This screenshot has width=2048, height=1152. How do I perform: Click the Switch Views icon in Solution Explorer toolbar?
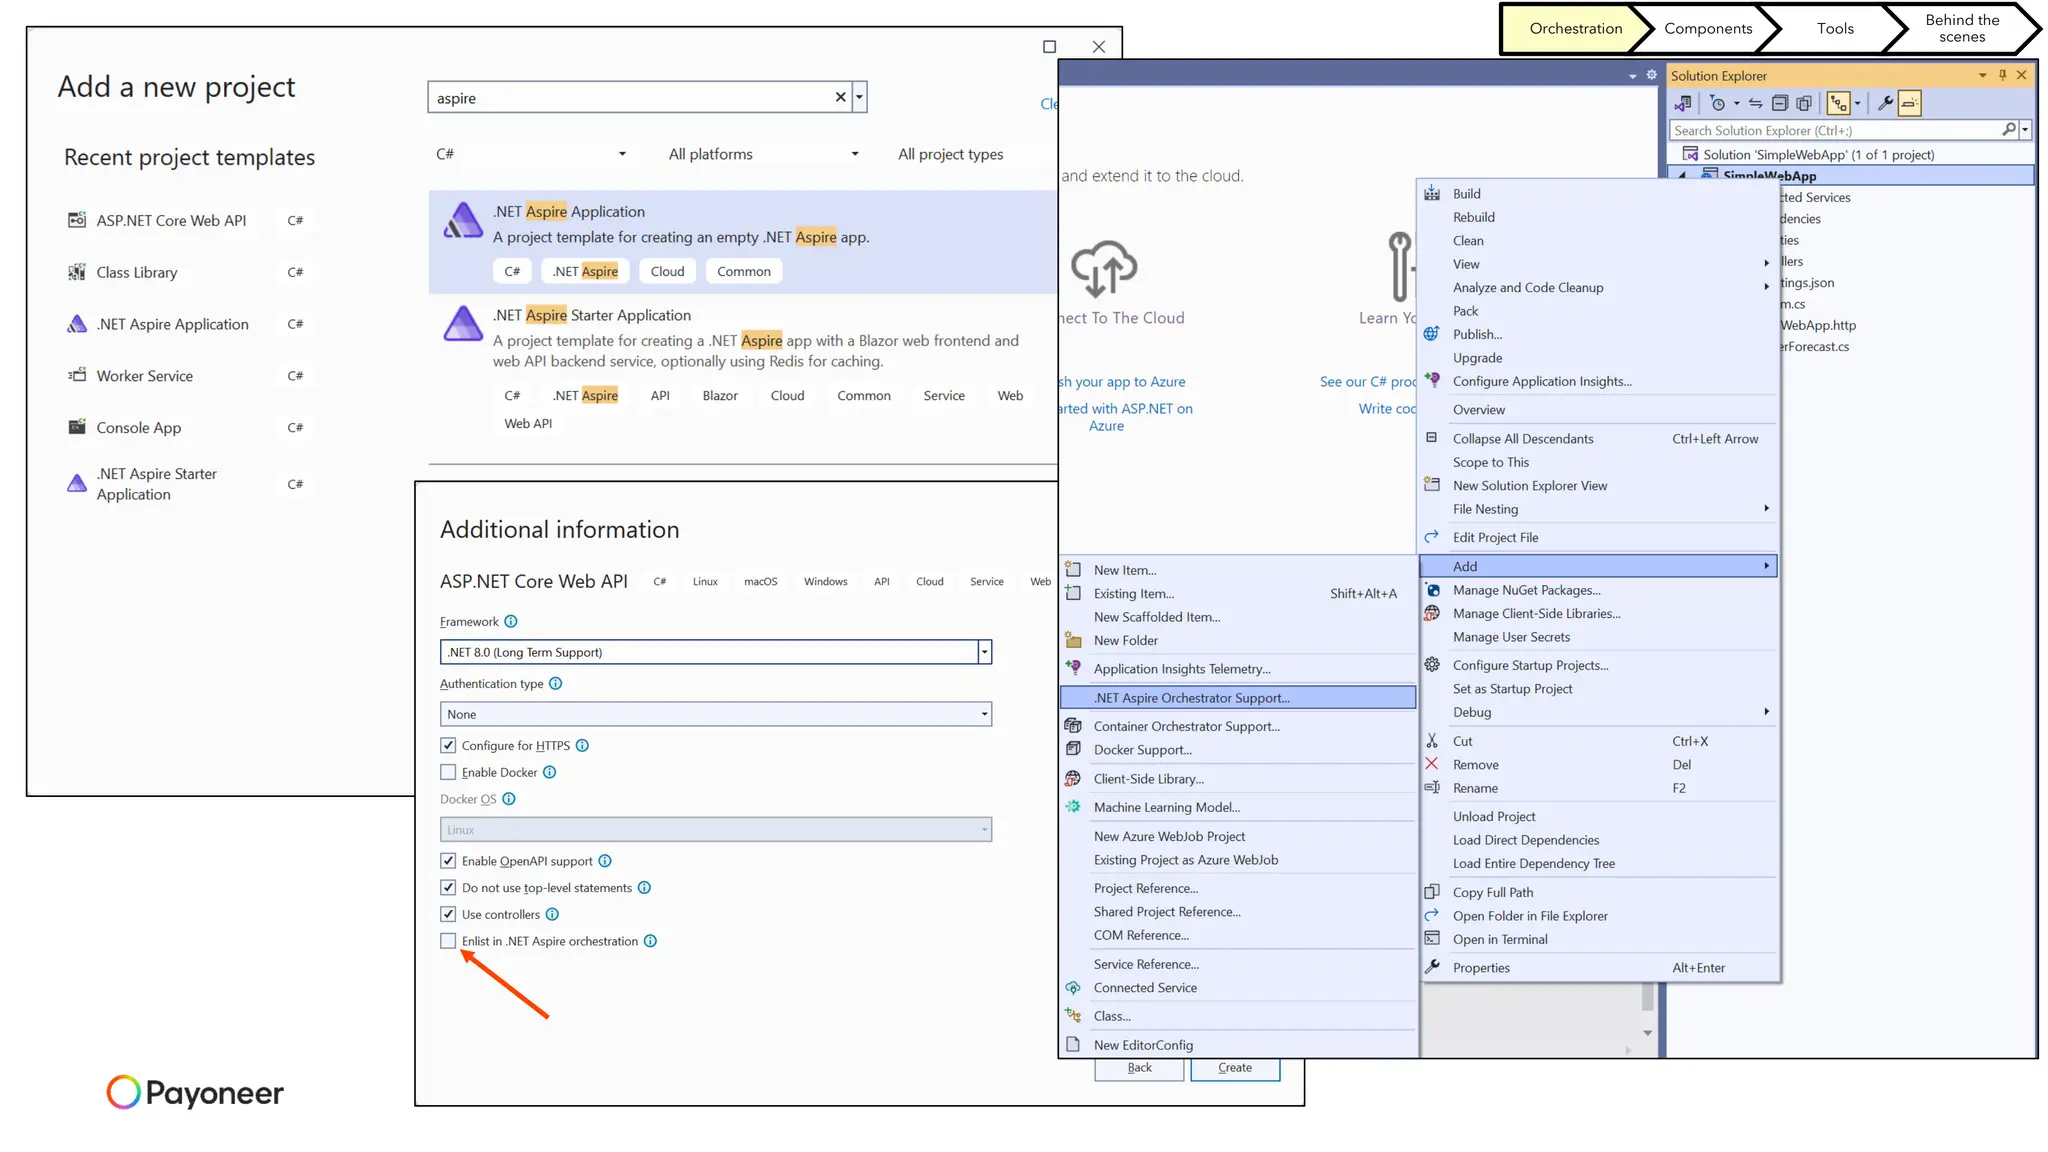tap(1683, 103)
